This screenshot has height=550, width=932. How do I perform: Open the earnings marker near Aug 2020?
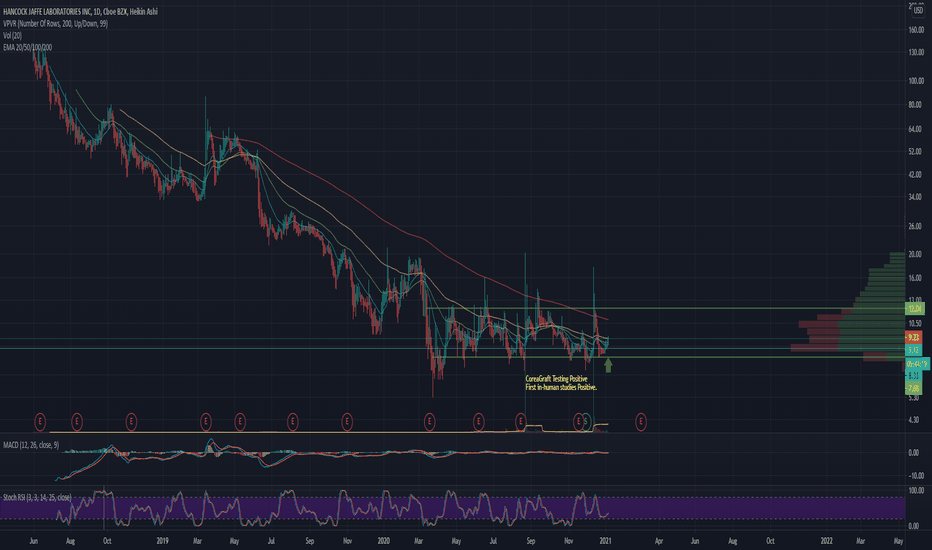(x=521, y=422)
